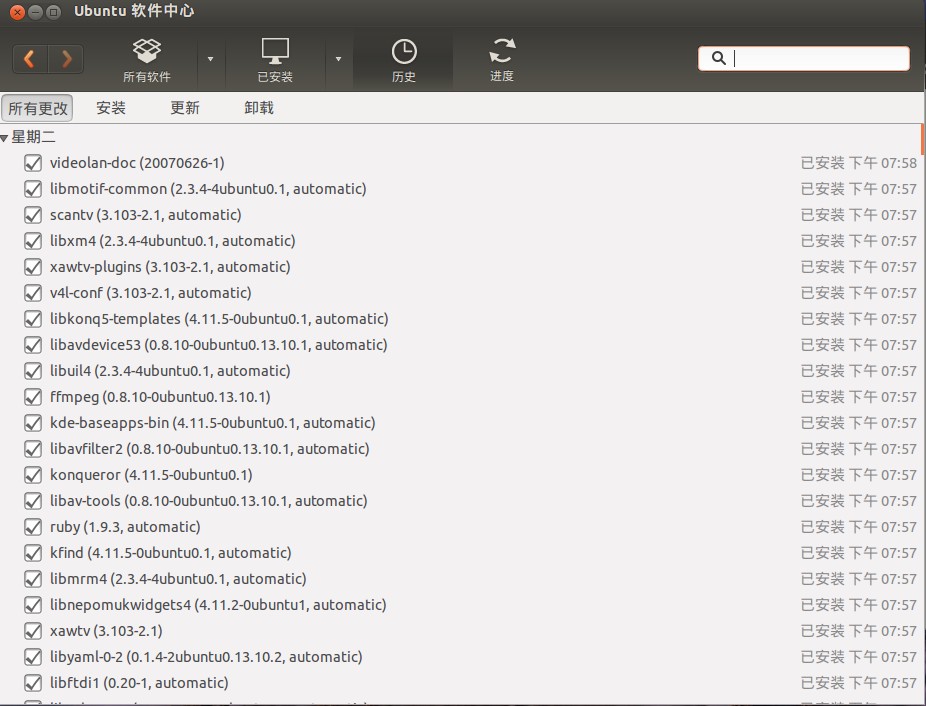926x706 pixels.
Task: Select the text videolan-doc (20070626-1)
Action: point(137,163)
